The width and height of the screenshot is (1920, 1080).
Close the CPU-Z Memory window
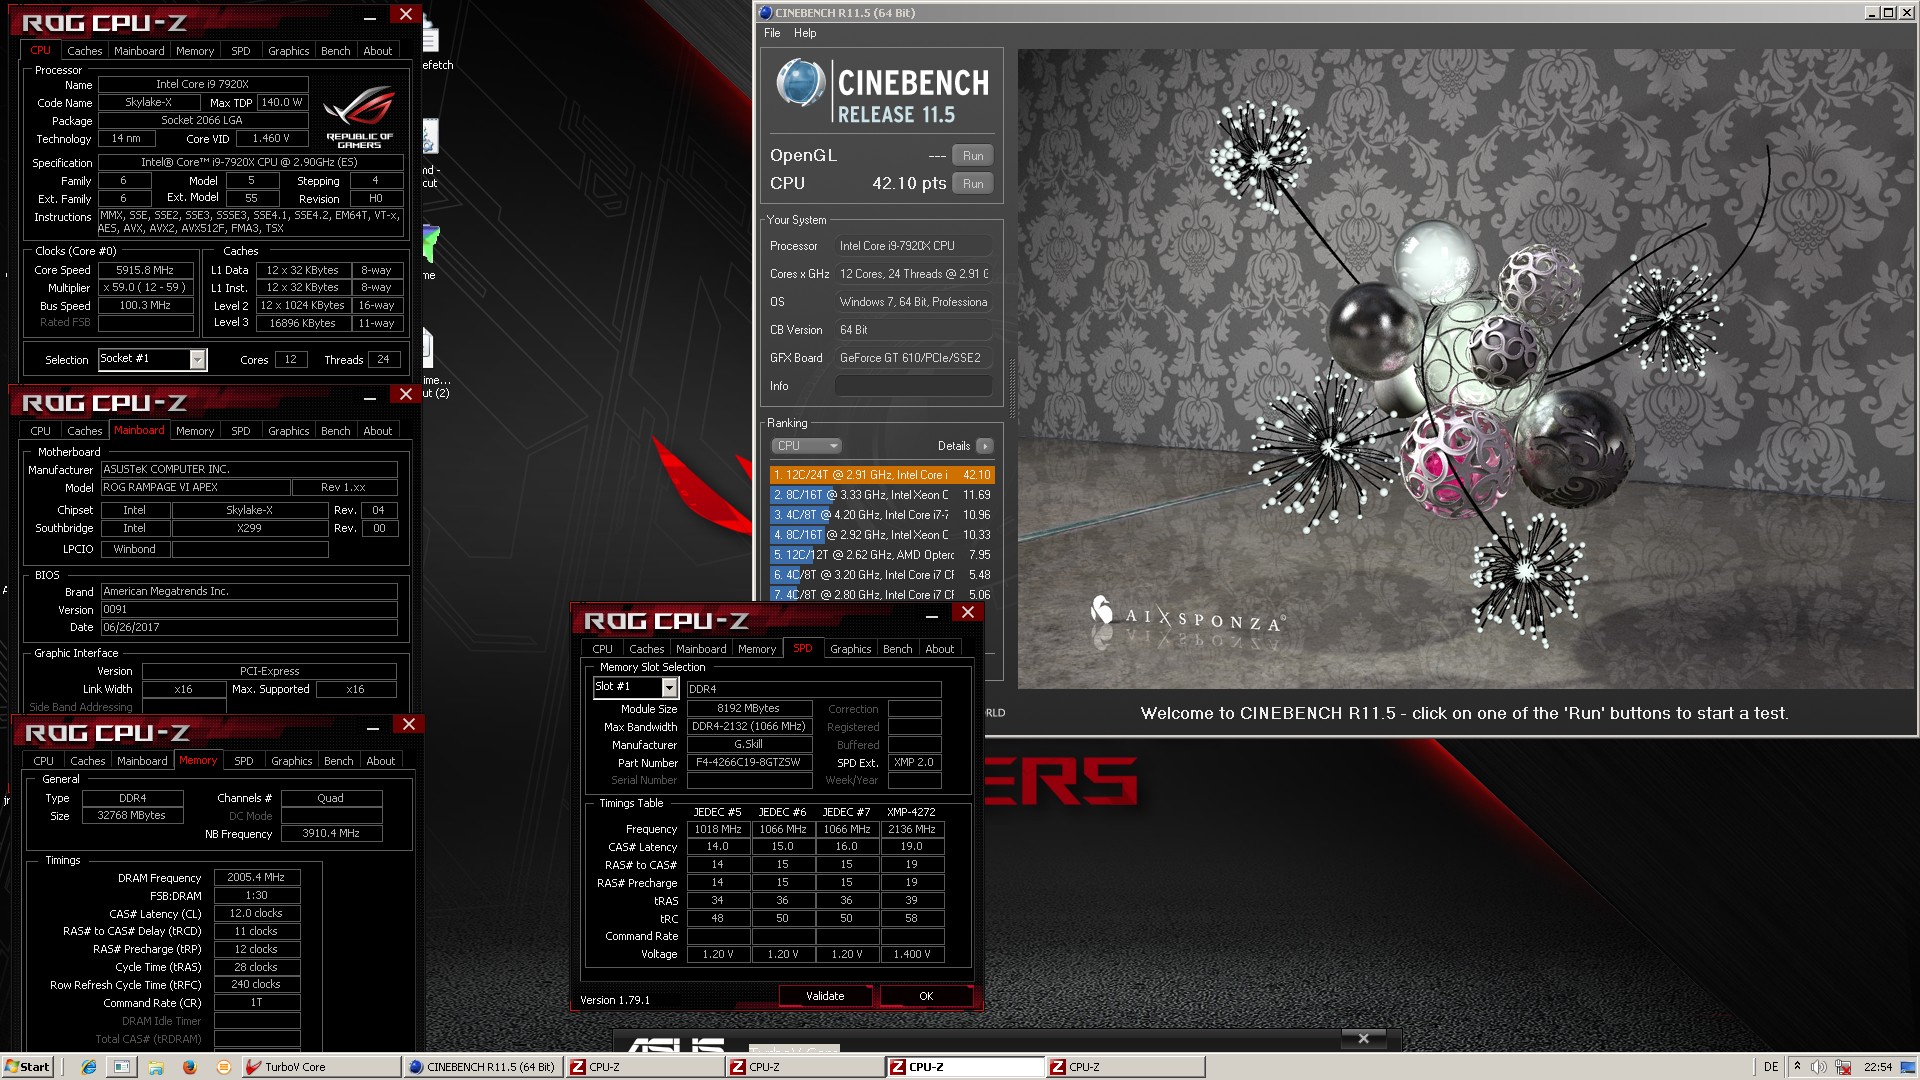coord(408,724)
